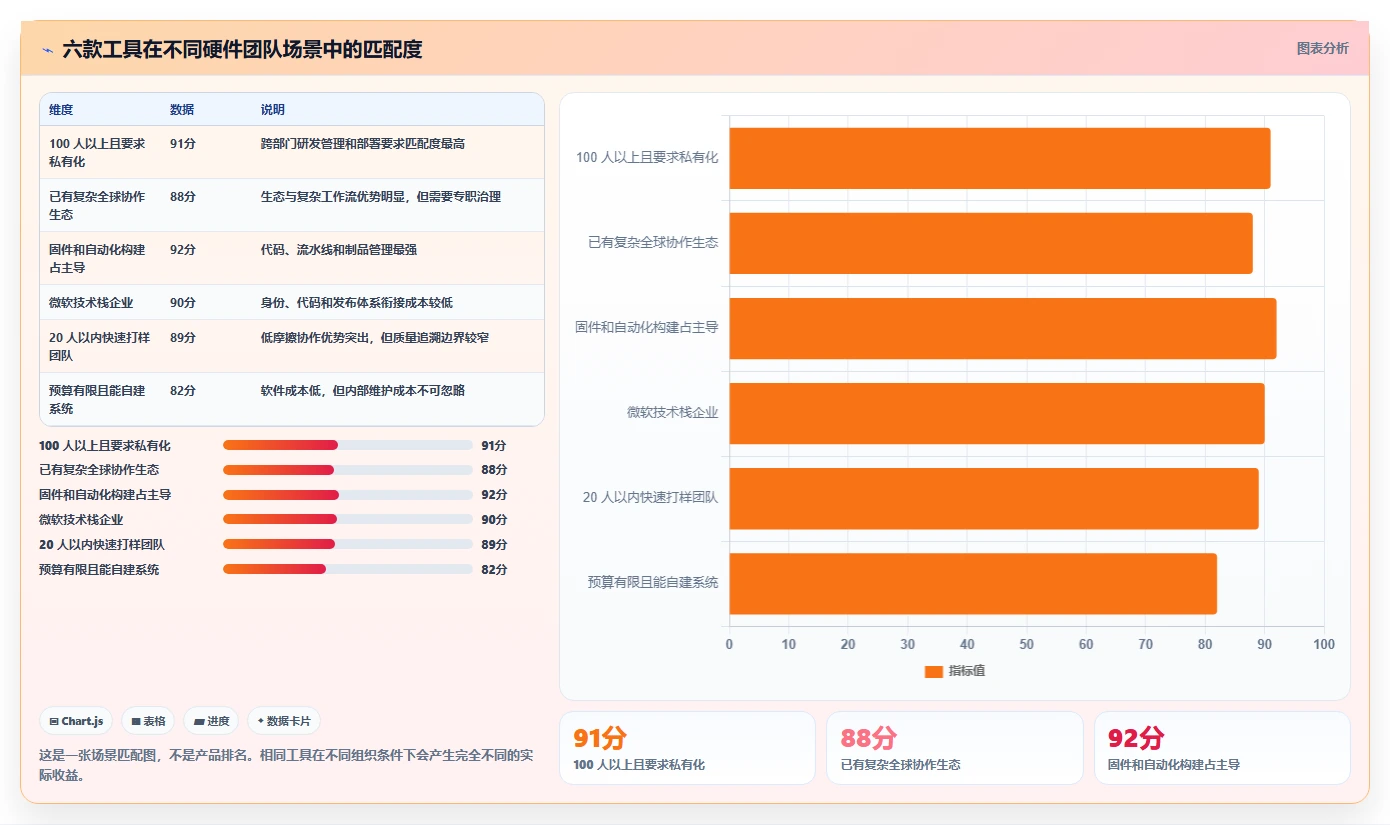The height and width of the screenshot is (825, 1390).
Task: Click the 固件和自动化构建占主导 progress bar
Action: click(x=347, y=495)
